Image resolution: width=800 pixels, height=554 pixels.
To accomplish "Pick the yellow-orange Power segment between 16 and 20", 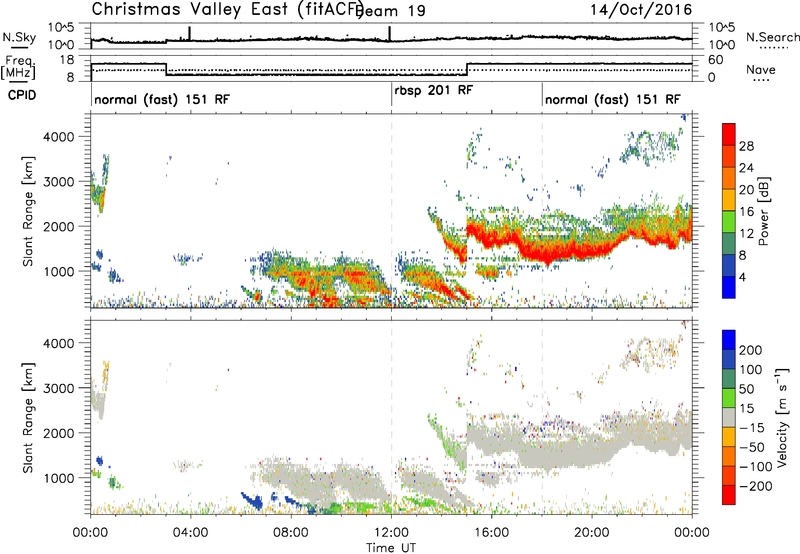I will click(x=729, y=199).
